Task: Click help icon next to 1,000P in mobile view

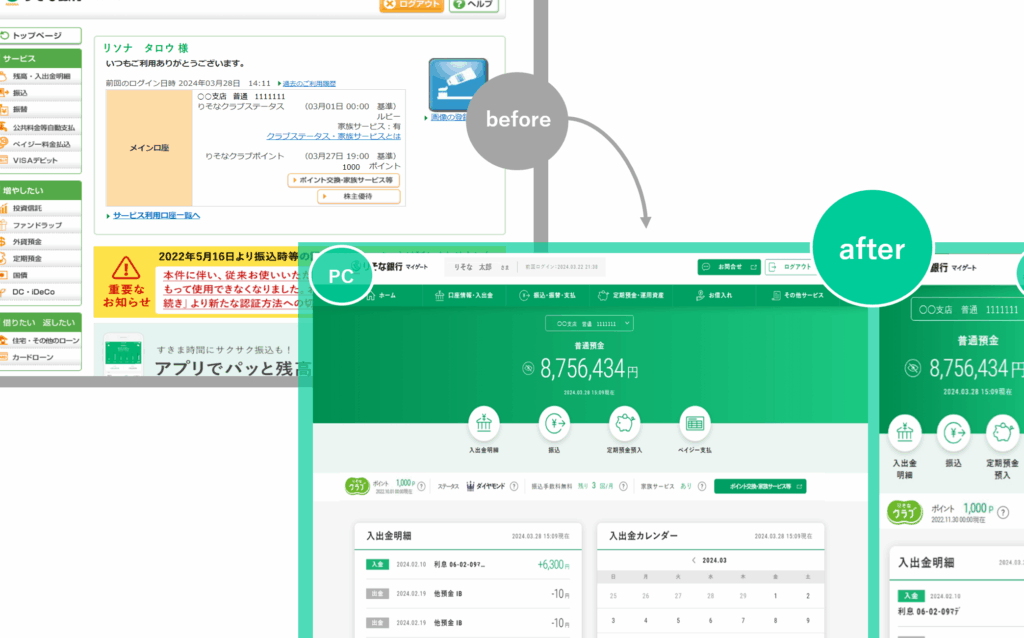Action: tap(1003, 513)
